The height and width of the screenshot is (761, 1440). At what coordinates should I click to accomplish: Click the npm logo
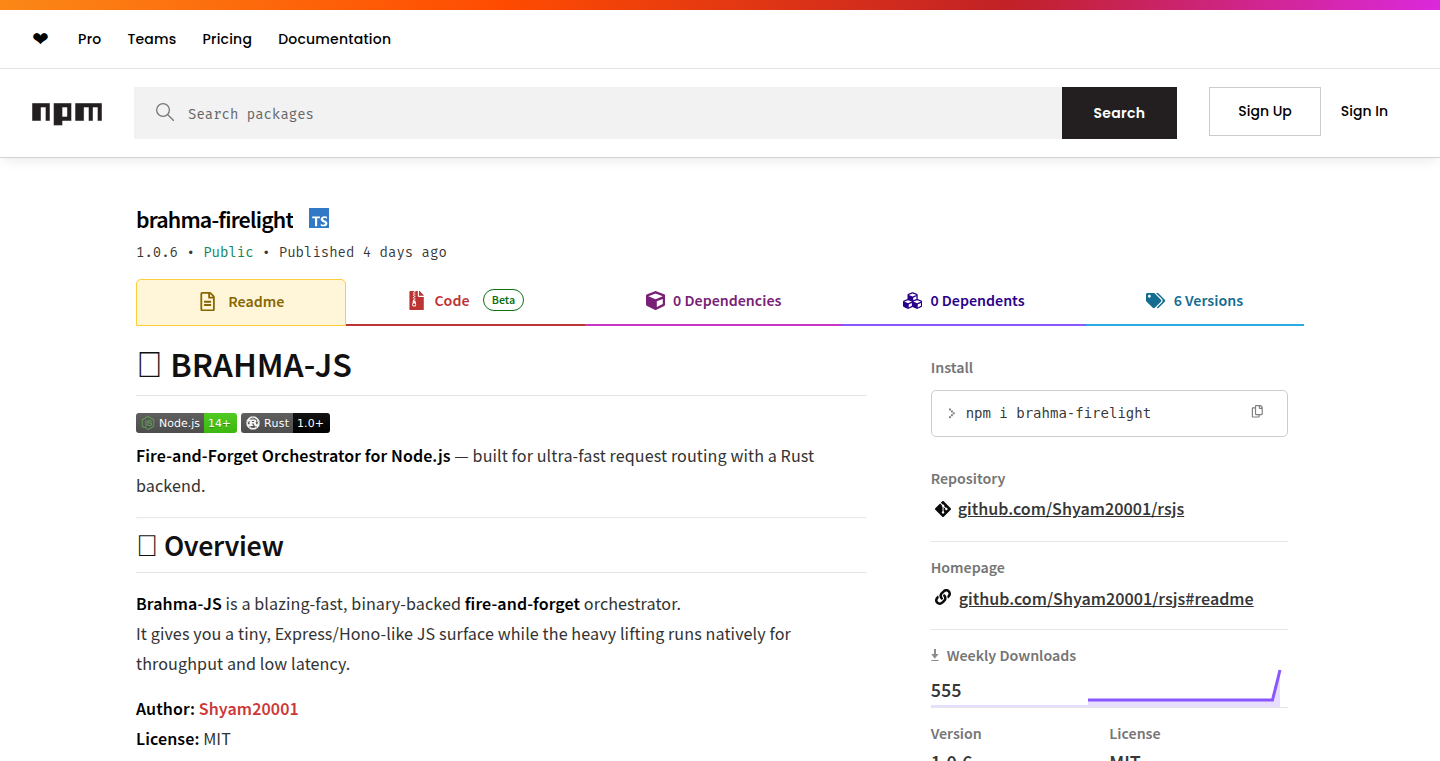click(67, 113)
